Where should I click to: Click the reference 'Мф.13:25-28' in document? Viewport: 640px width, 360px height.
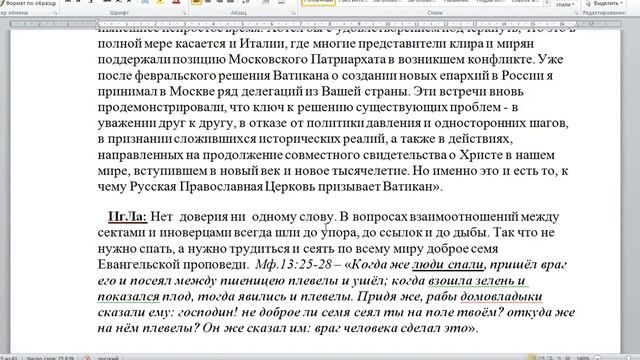[x=293, y=264]
